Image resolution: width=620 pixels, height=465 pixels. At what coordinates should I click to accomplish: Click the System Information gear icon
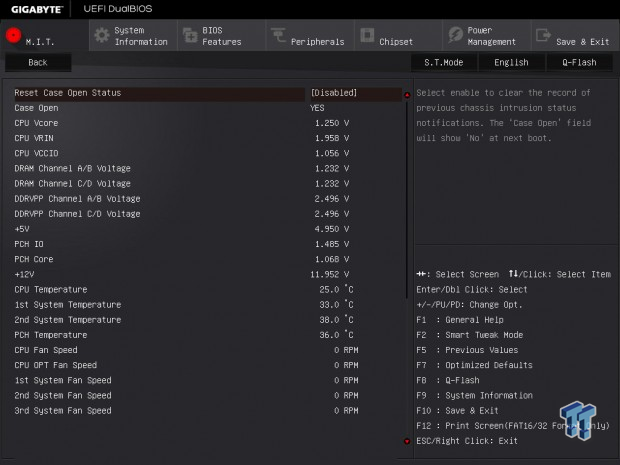tap(102, 35)
